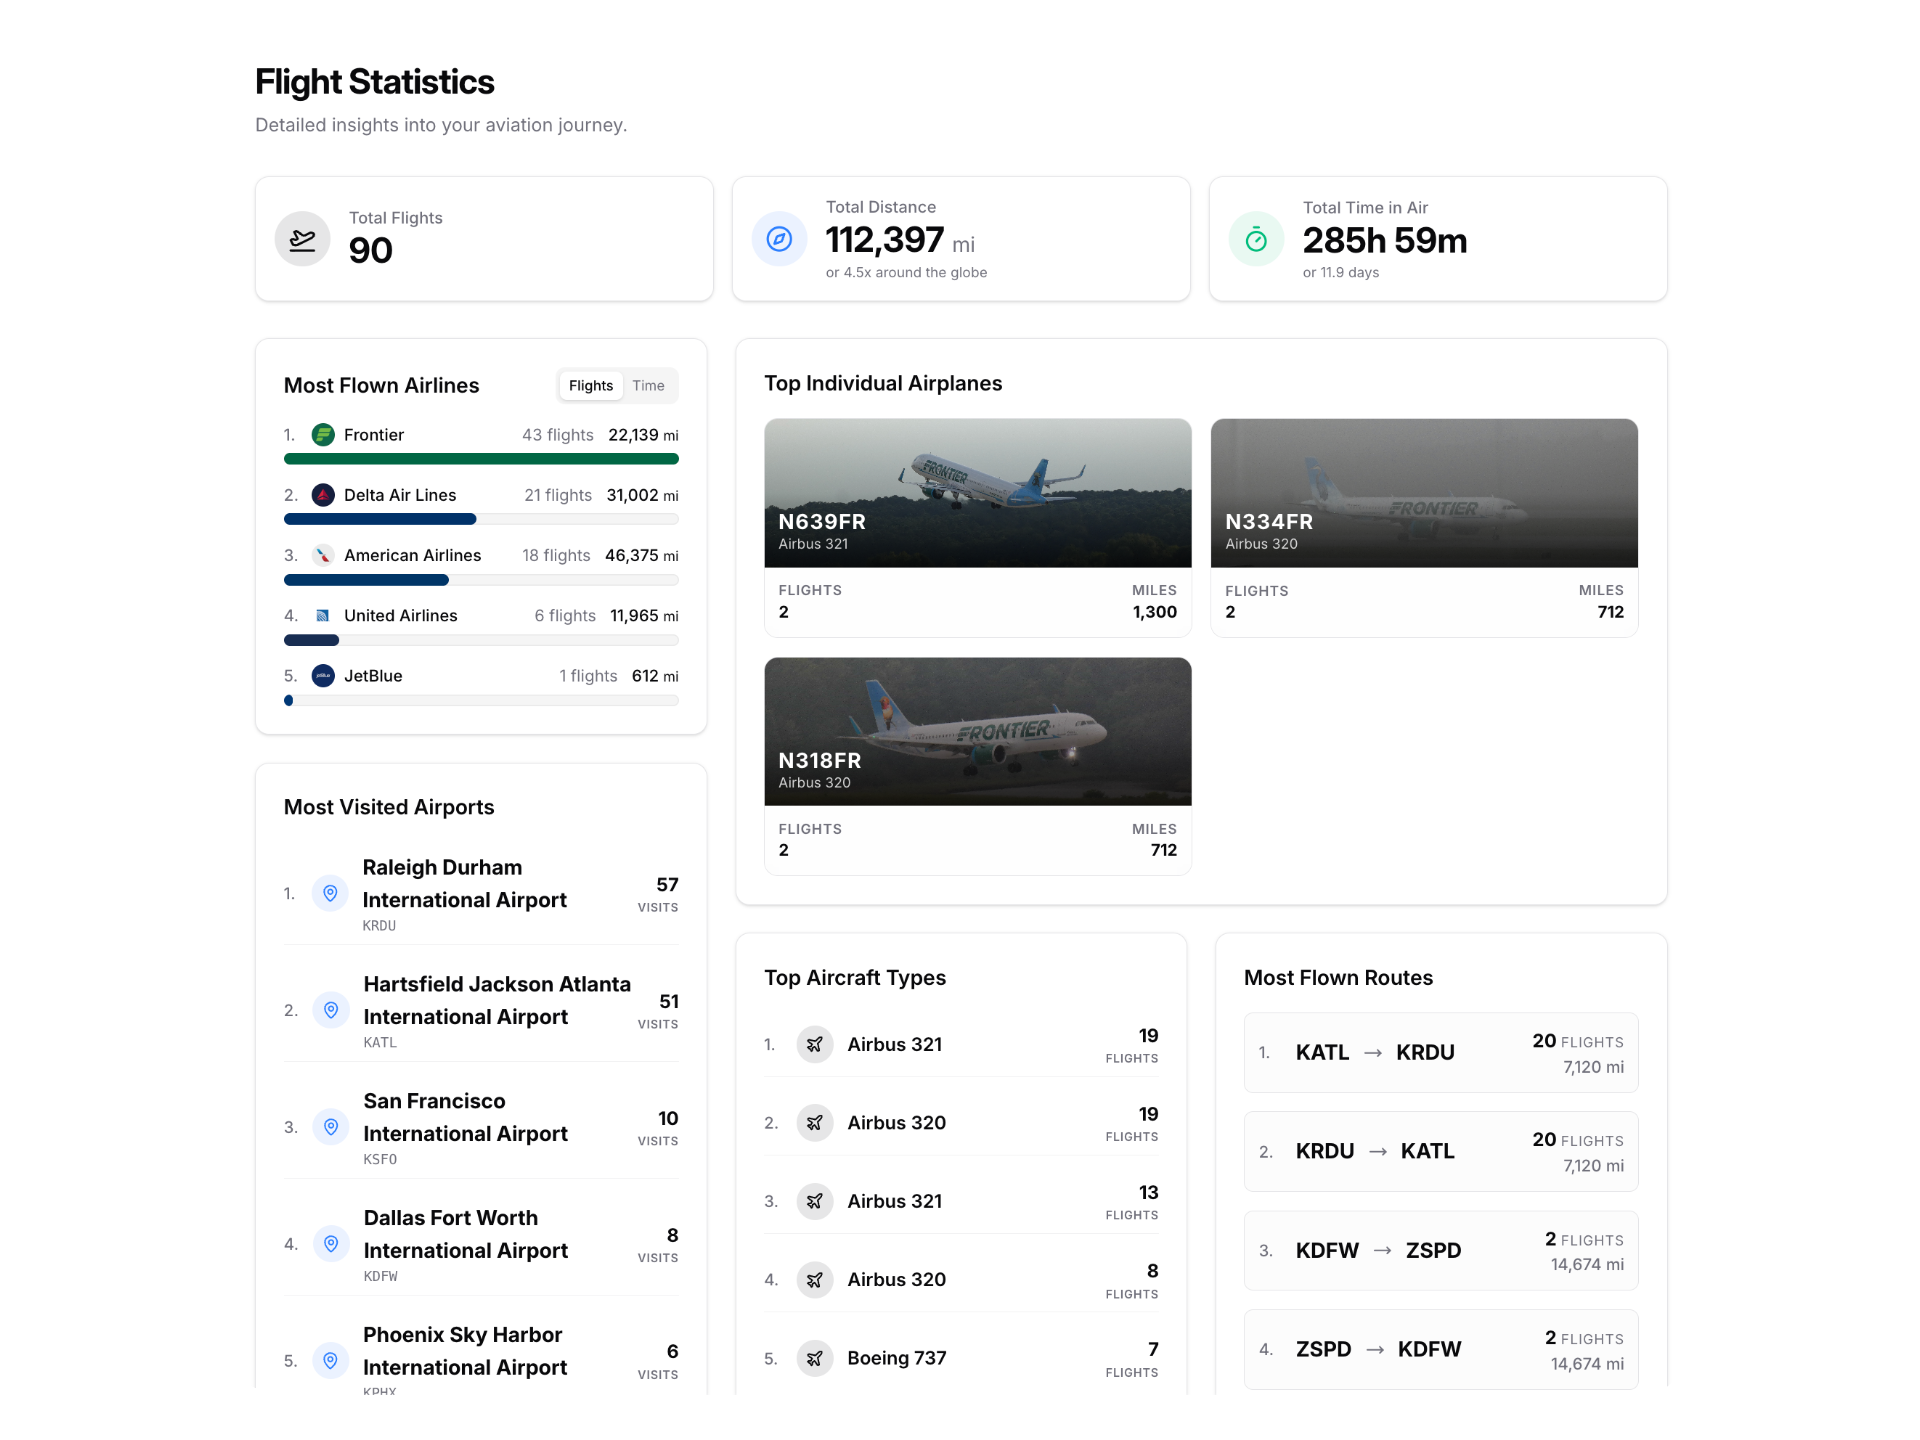Click the arrow in ZSPD to KDFW route

[1375, 1350]
